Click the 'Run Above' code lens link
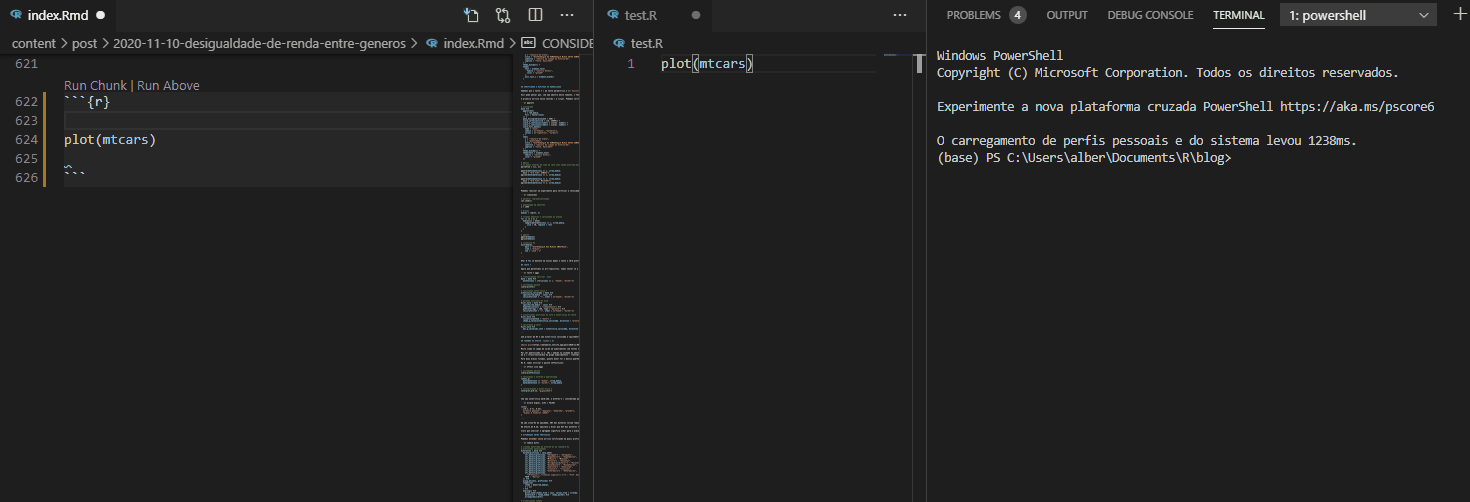 coord(168,86)
